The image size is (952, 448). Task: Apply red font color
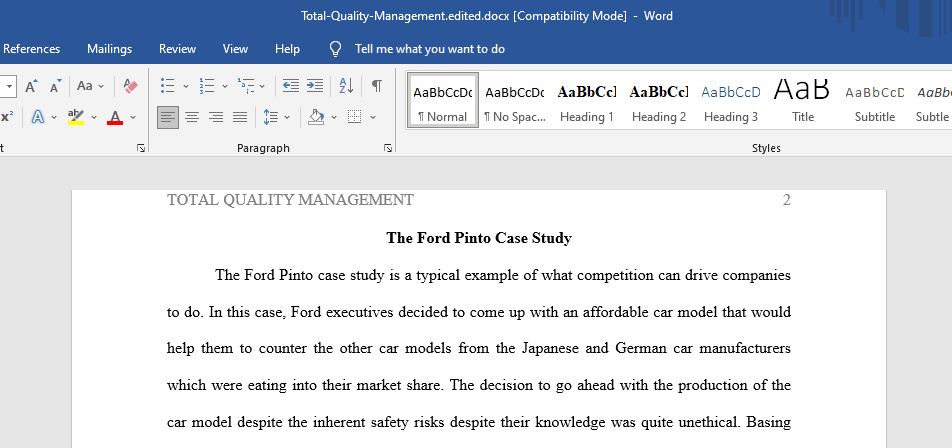point(115,117)
